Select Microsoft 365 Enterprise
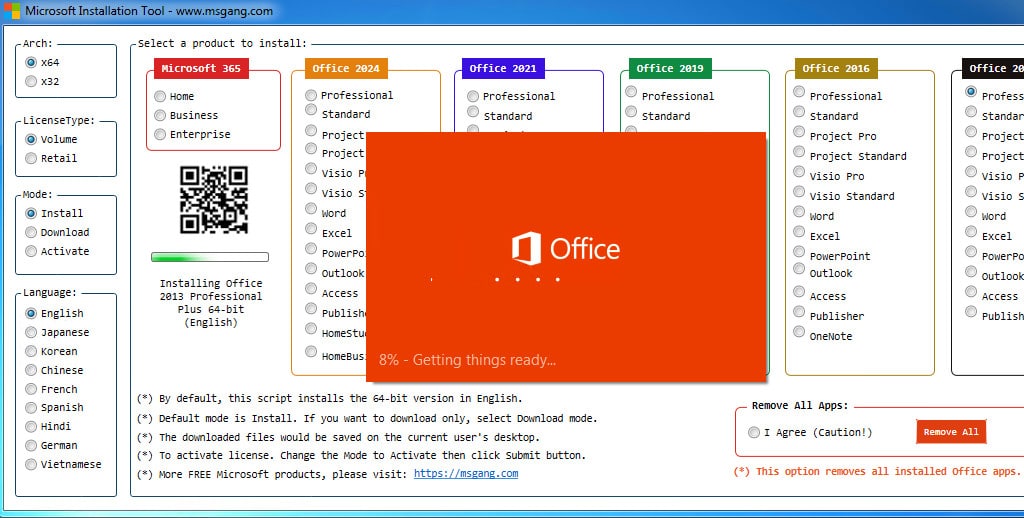Viewport: 1024px width, 518px height. [x=160, y=135]
